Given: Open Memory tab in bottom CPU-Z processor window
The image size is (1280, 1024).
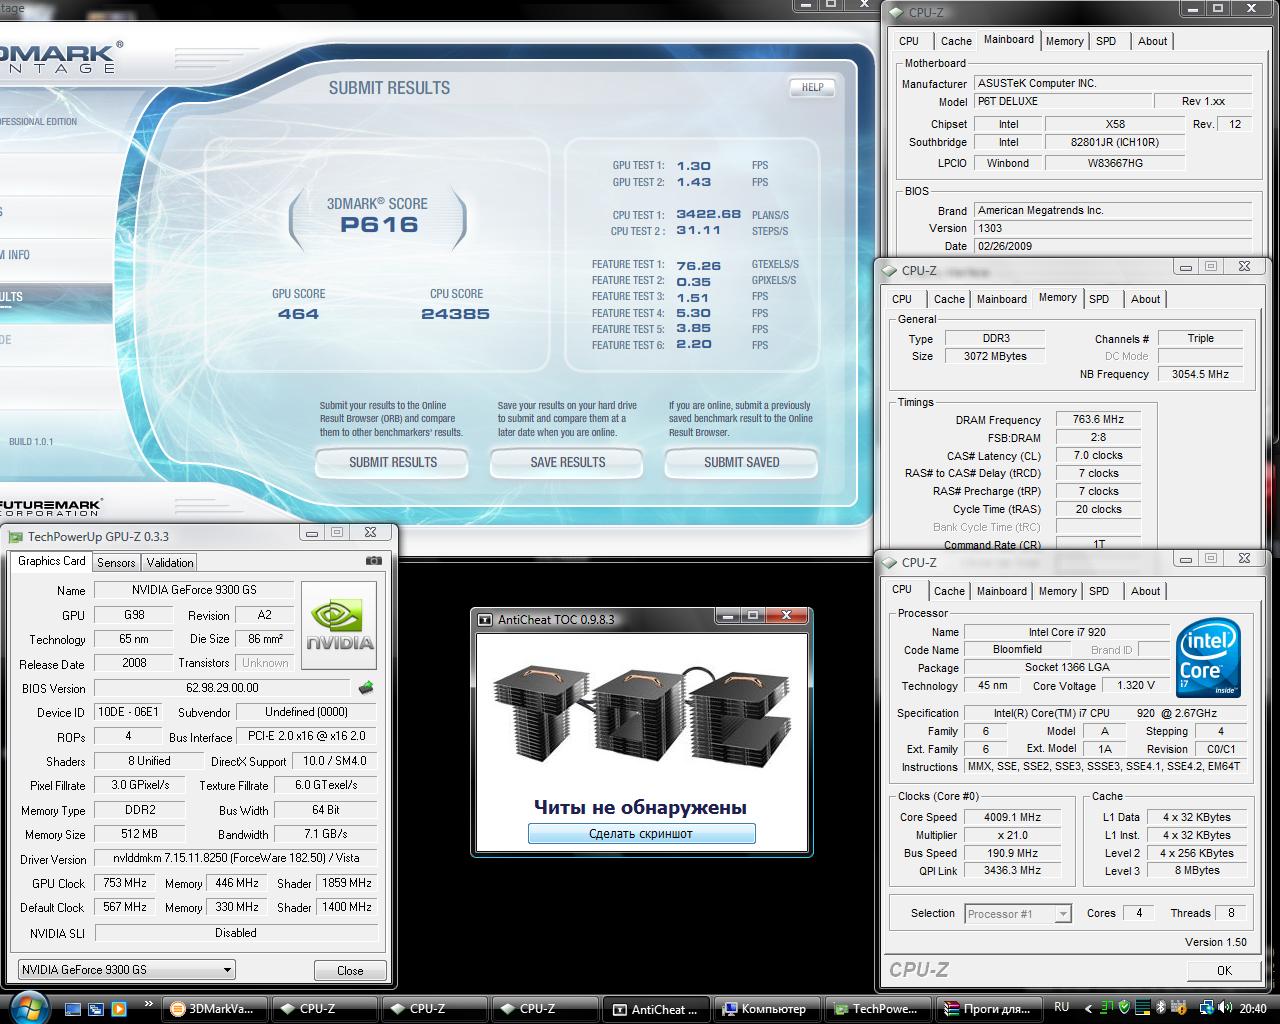Looking at the screenshot, I should coord(1057,591).
